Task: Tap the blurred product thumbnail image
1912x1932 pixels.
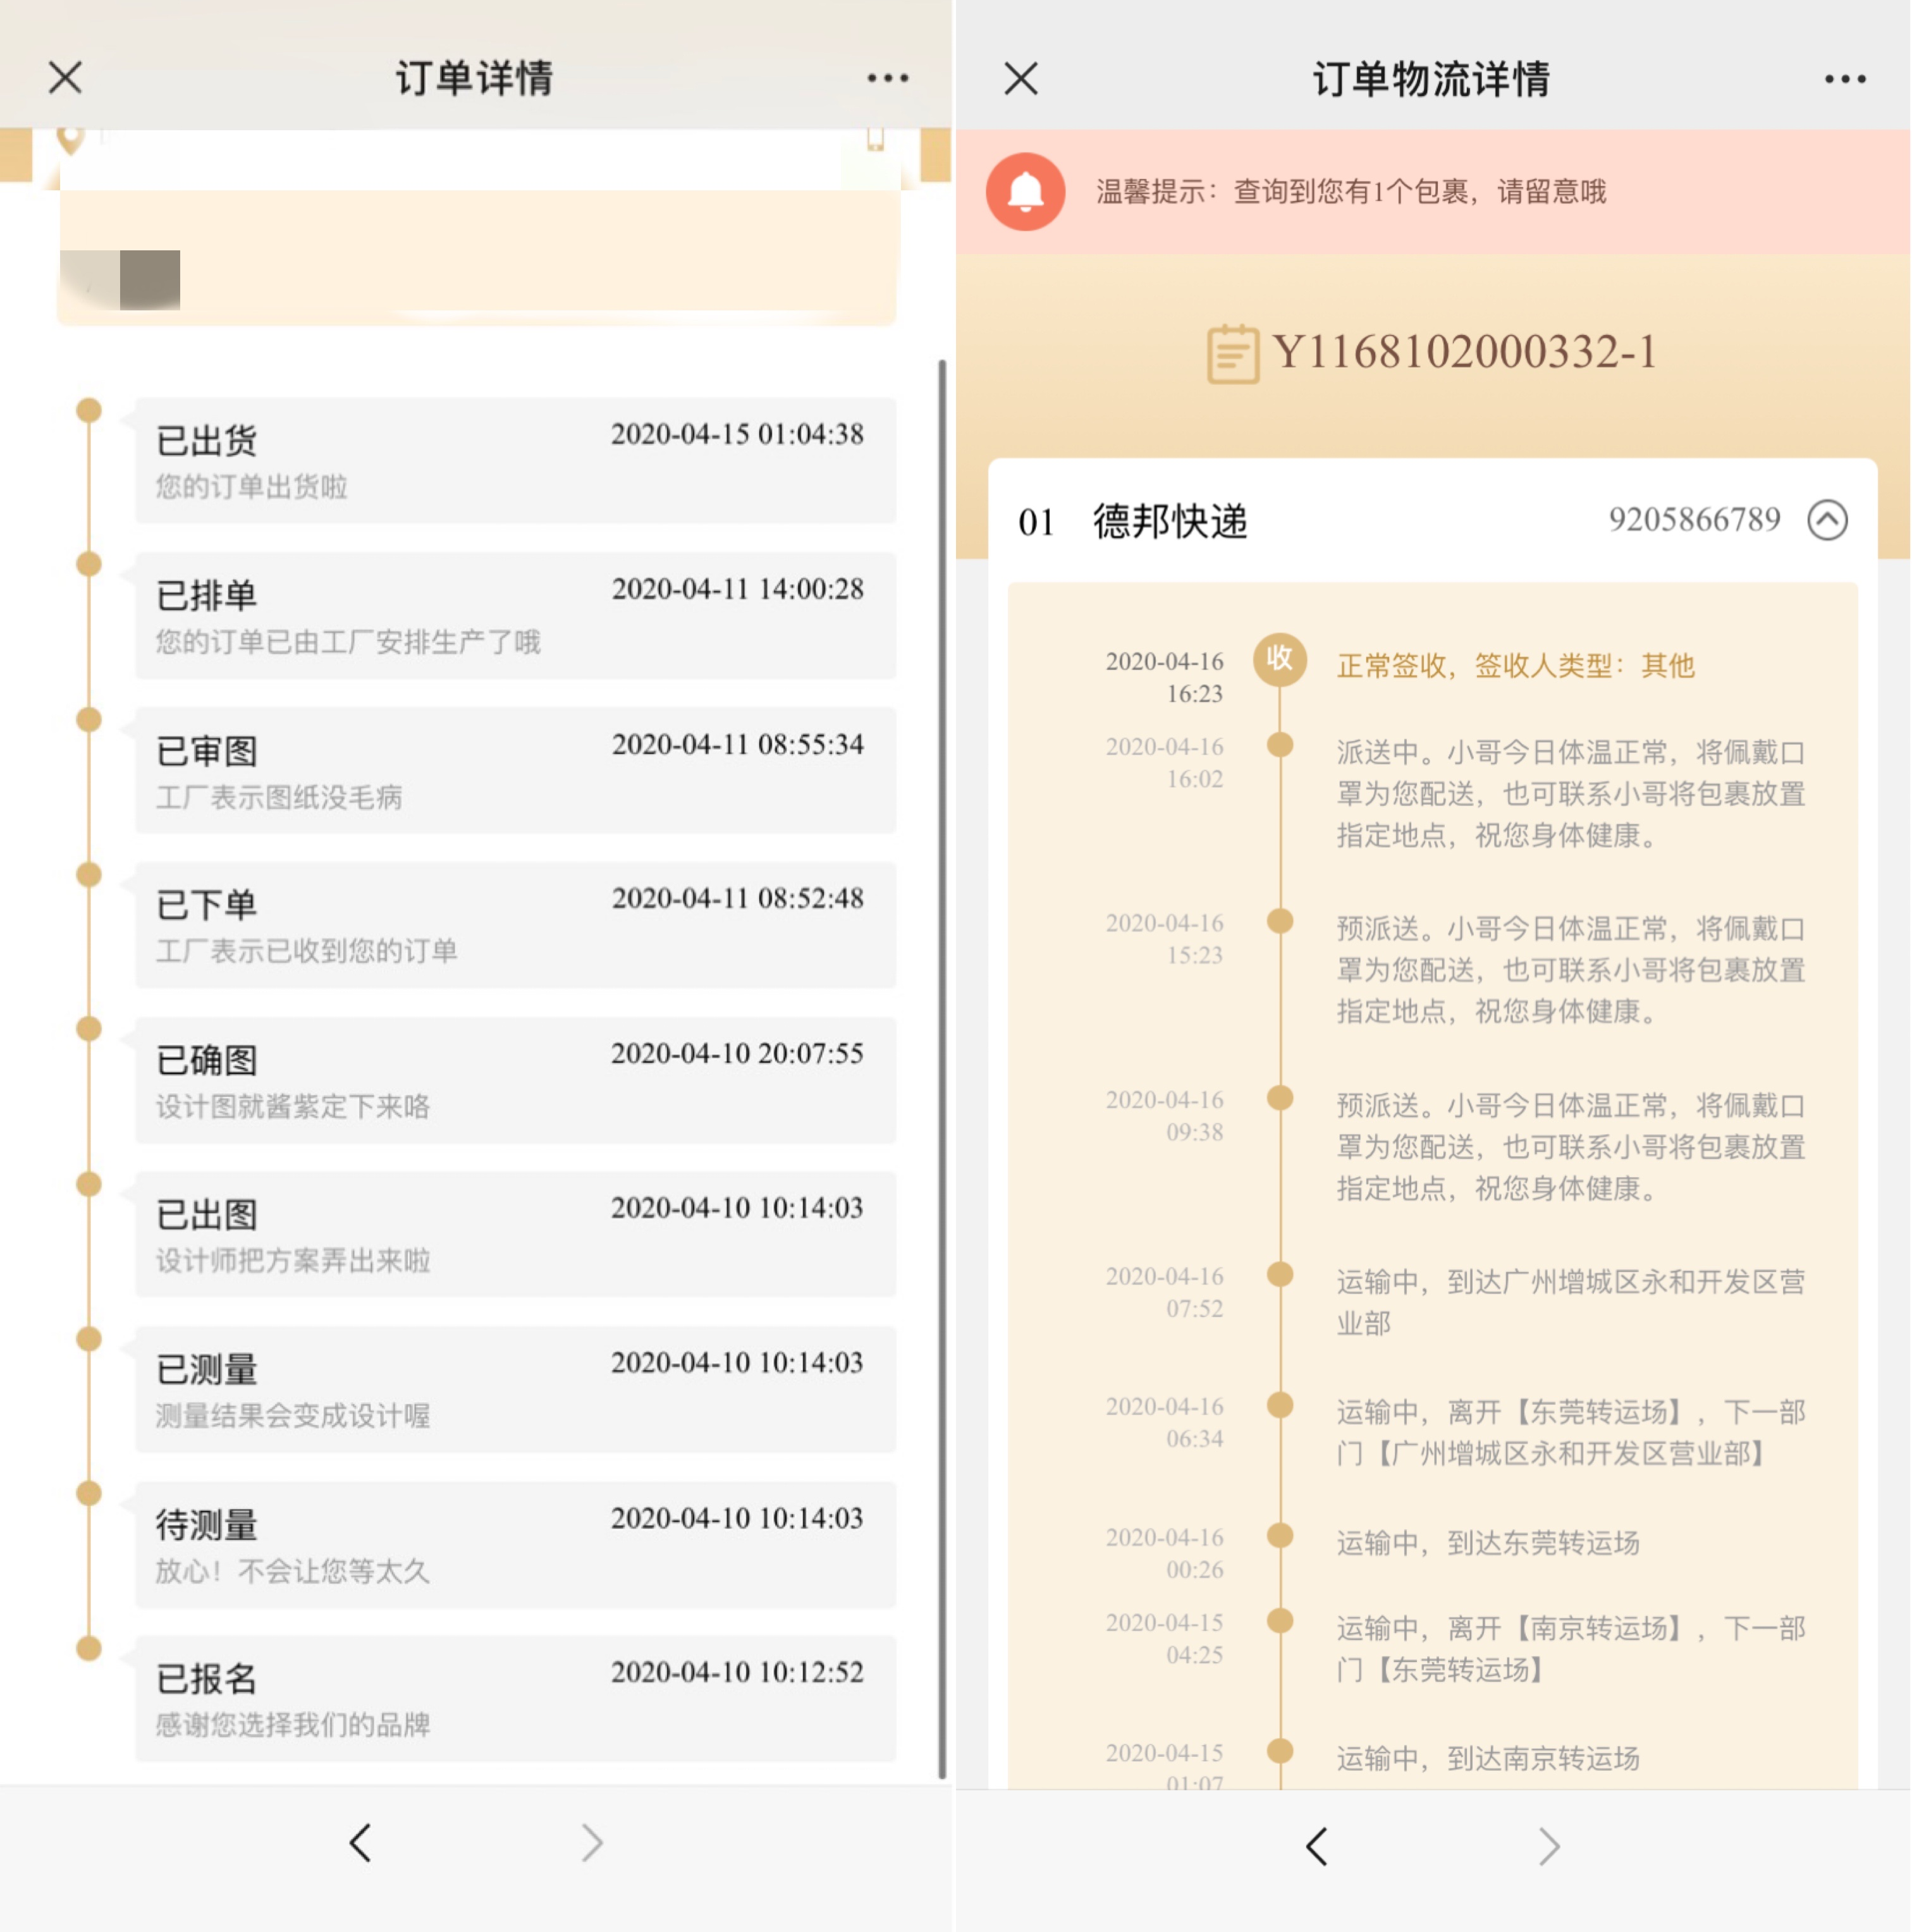Action: (120, 279)
